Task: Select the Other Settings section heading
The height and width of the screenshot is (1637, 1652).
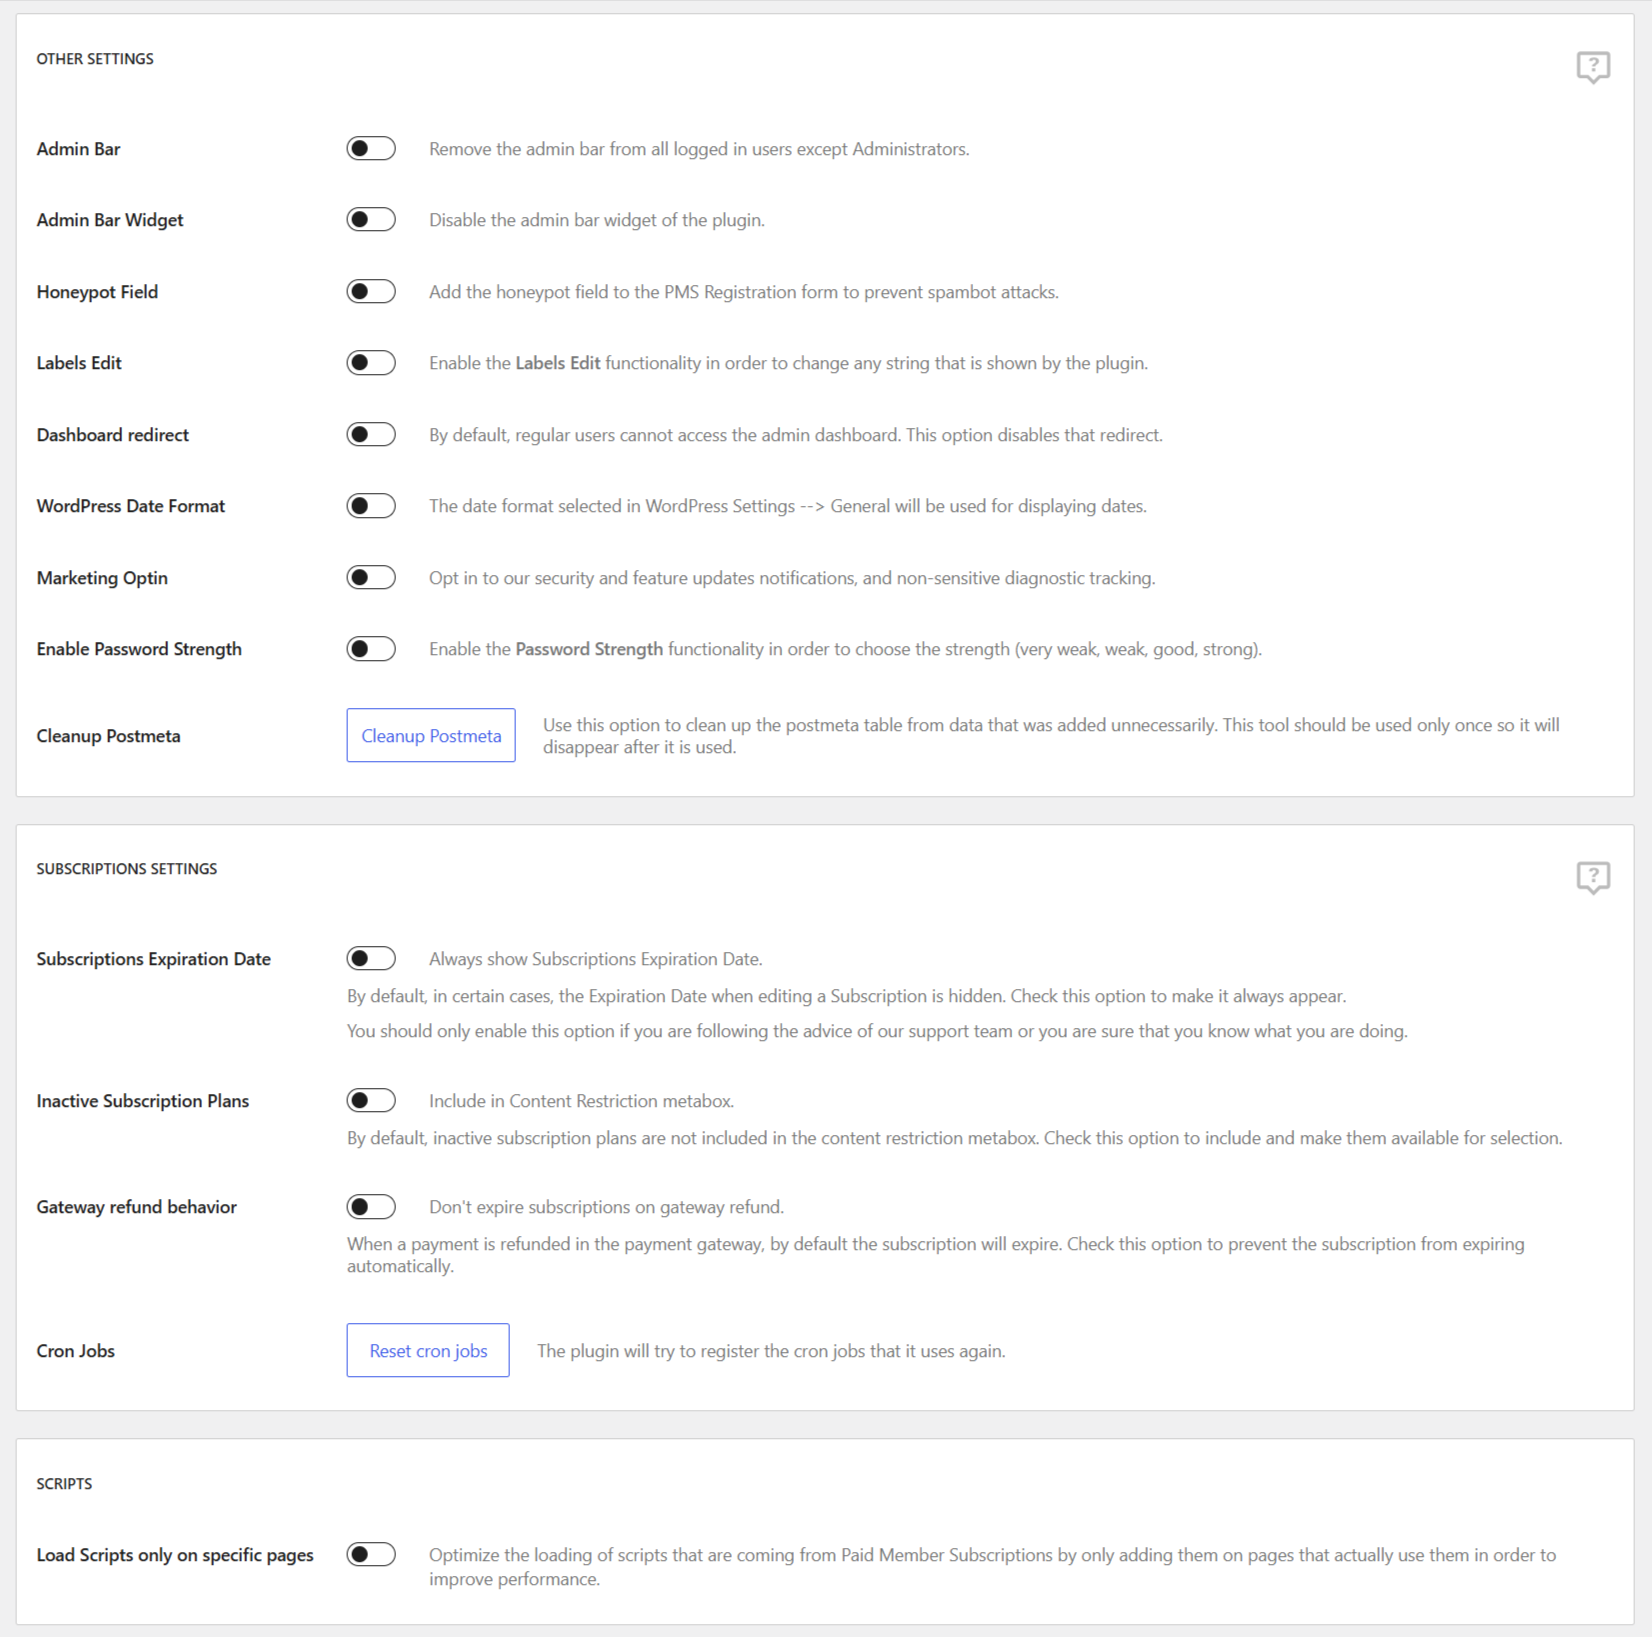Action: tap(94, 59)
